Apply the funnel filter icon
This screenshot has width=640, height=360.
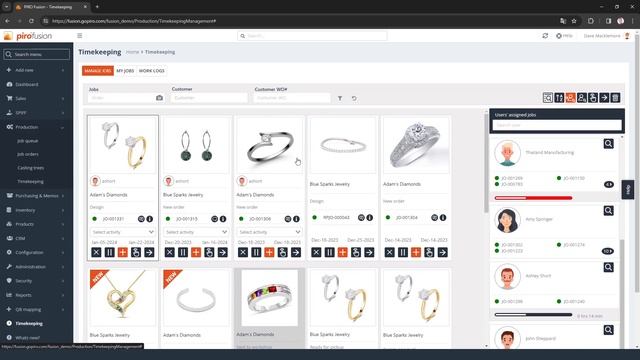(340, 98)
